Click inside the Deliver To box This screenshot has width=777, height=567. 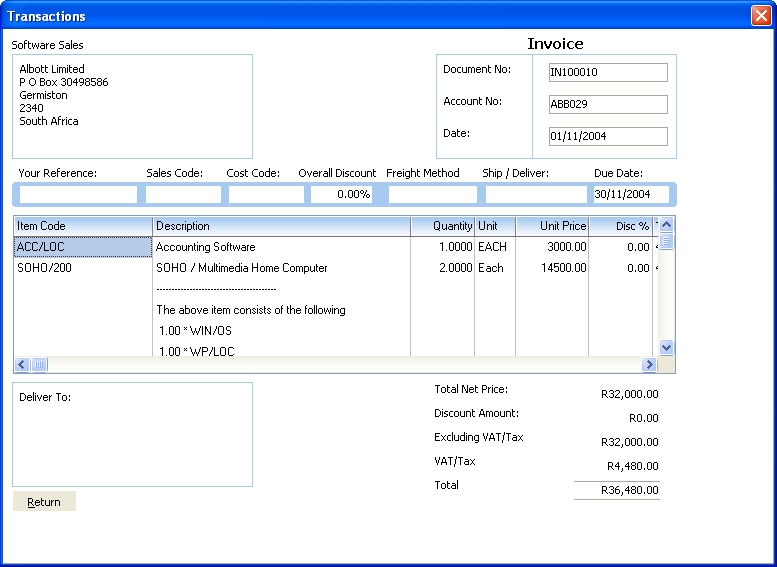132,434
